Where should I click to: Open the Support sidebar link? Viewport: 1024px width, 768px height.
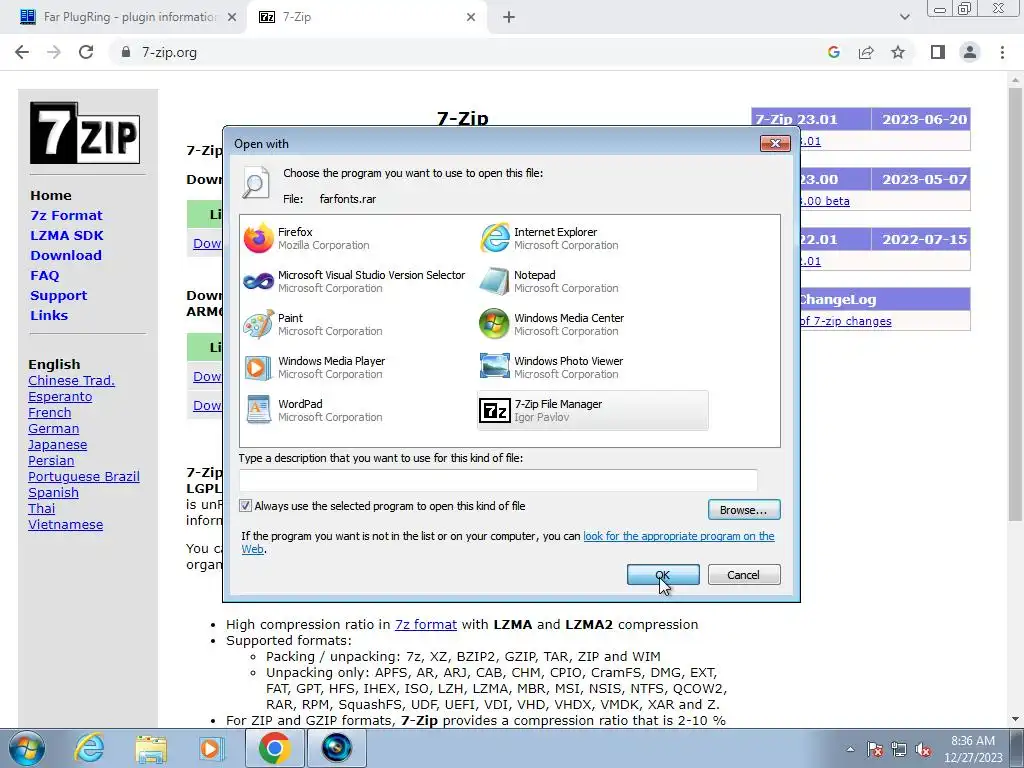[x=59, y=295]
